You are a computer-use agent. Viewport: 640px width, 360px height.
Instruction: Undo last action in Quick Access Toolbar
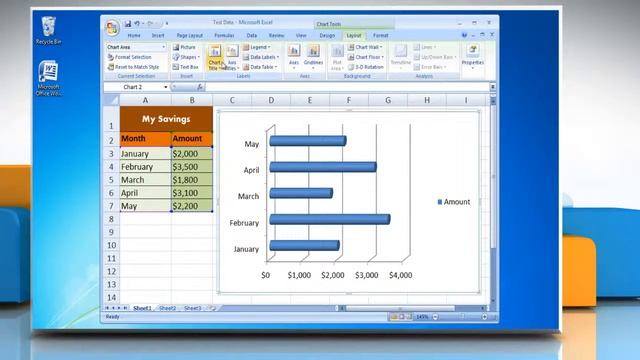click(x=137, y=24)
